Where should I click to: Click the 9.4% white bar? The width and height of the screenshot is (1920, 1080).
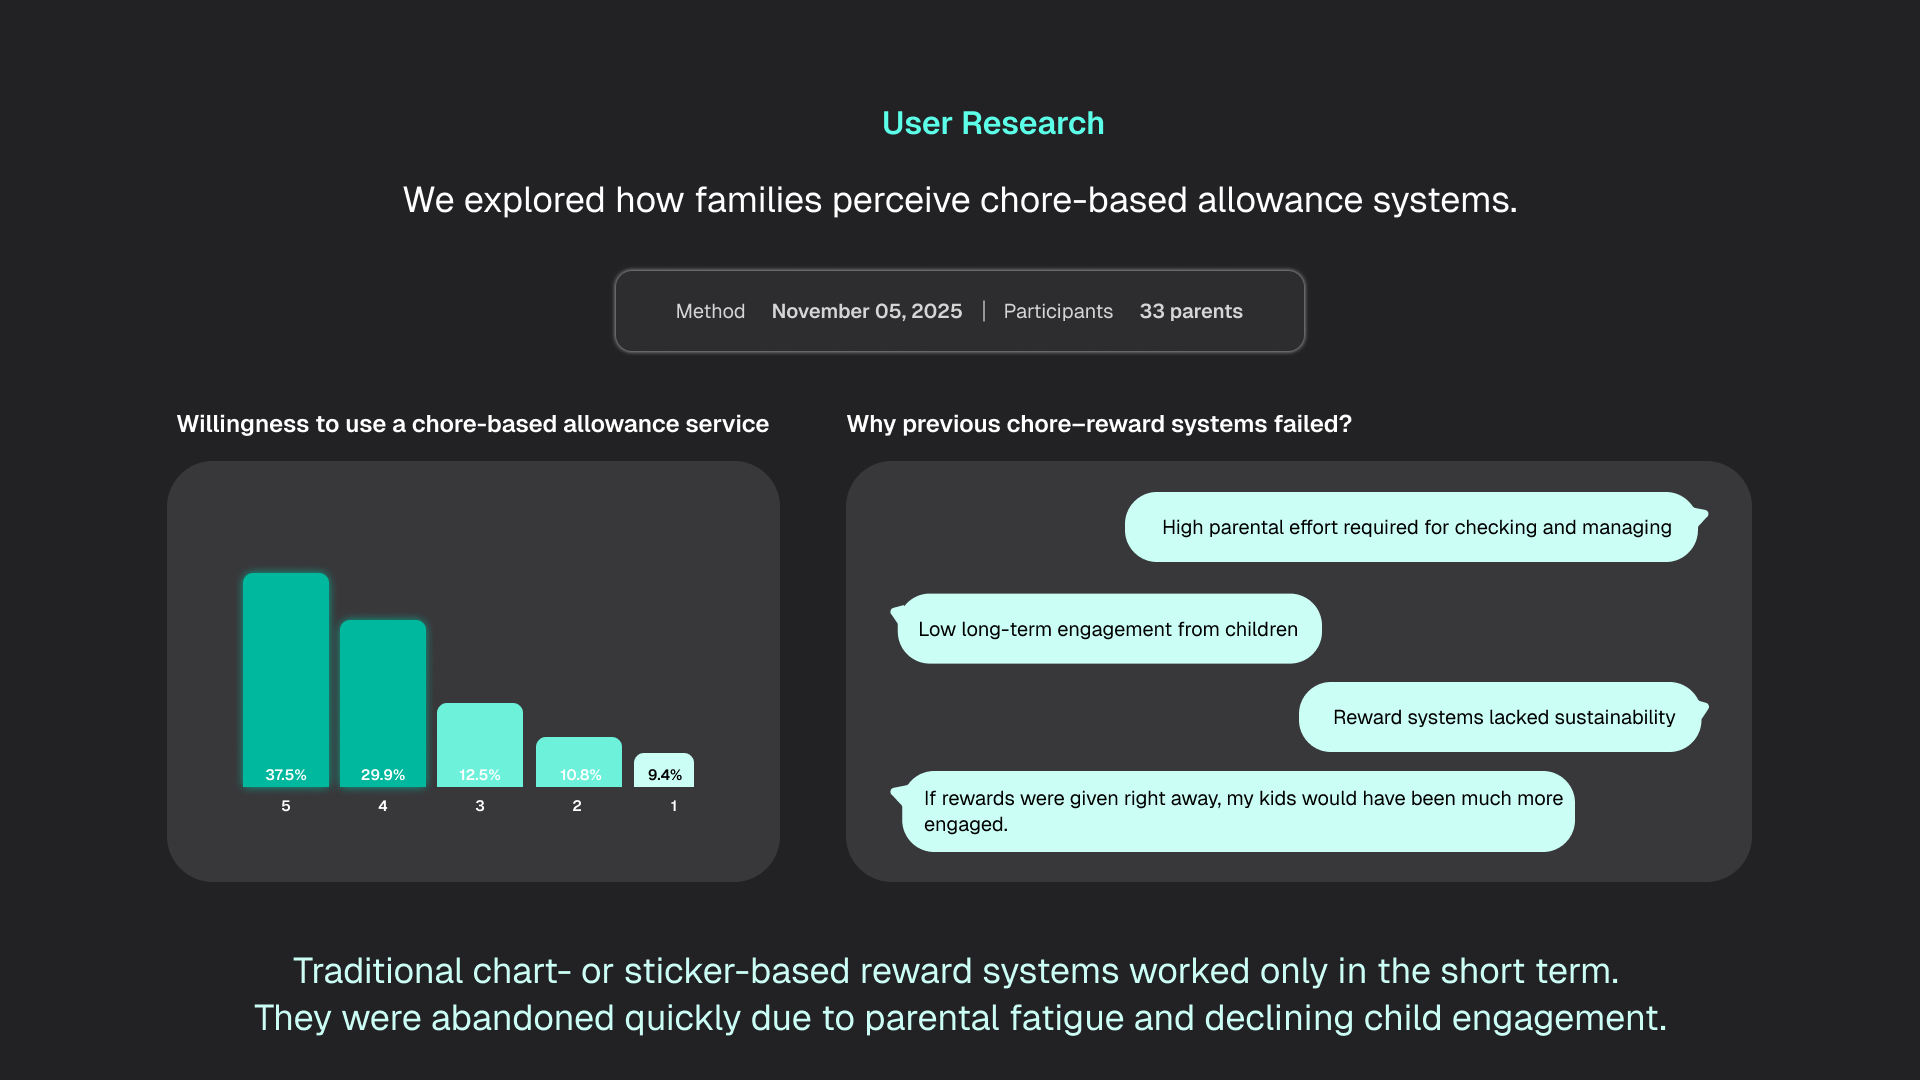coord(664,770)
